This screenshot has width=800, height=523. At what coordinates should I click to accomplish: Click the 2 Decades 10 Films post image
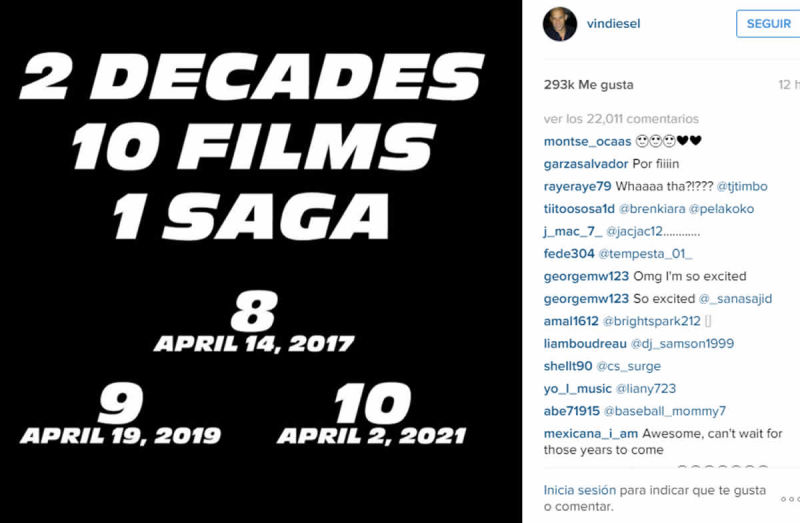point(261,261)
